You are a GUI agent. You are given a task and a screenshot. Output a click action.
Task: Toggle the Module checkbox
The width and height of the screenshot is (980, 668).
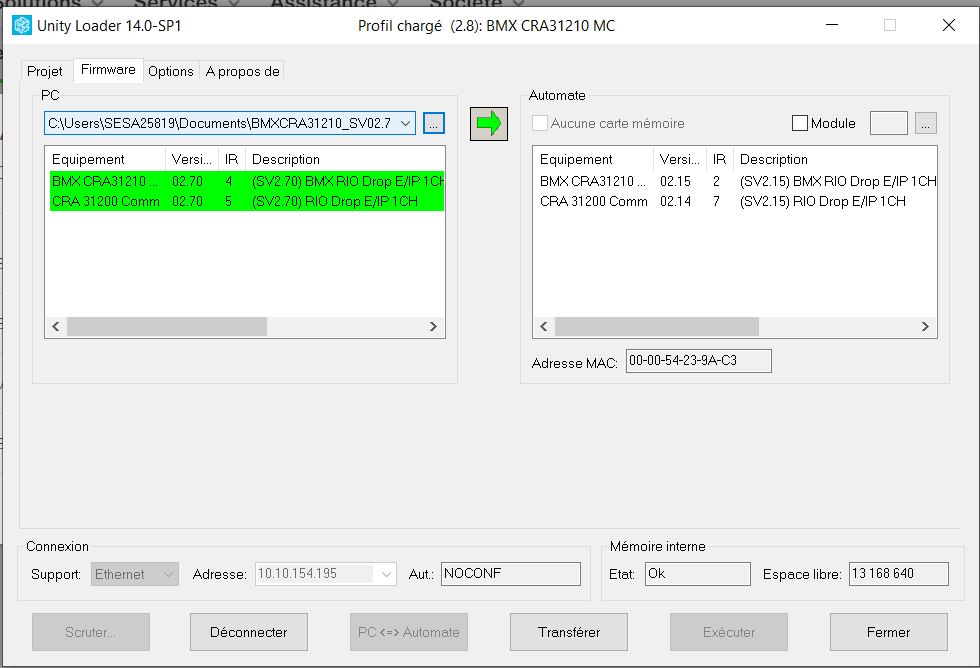coord(799,123)
